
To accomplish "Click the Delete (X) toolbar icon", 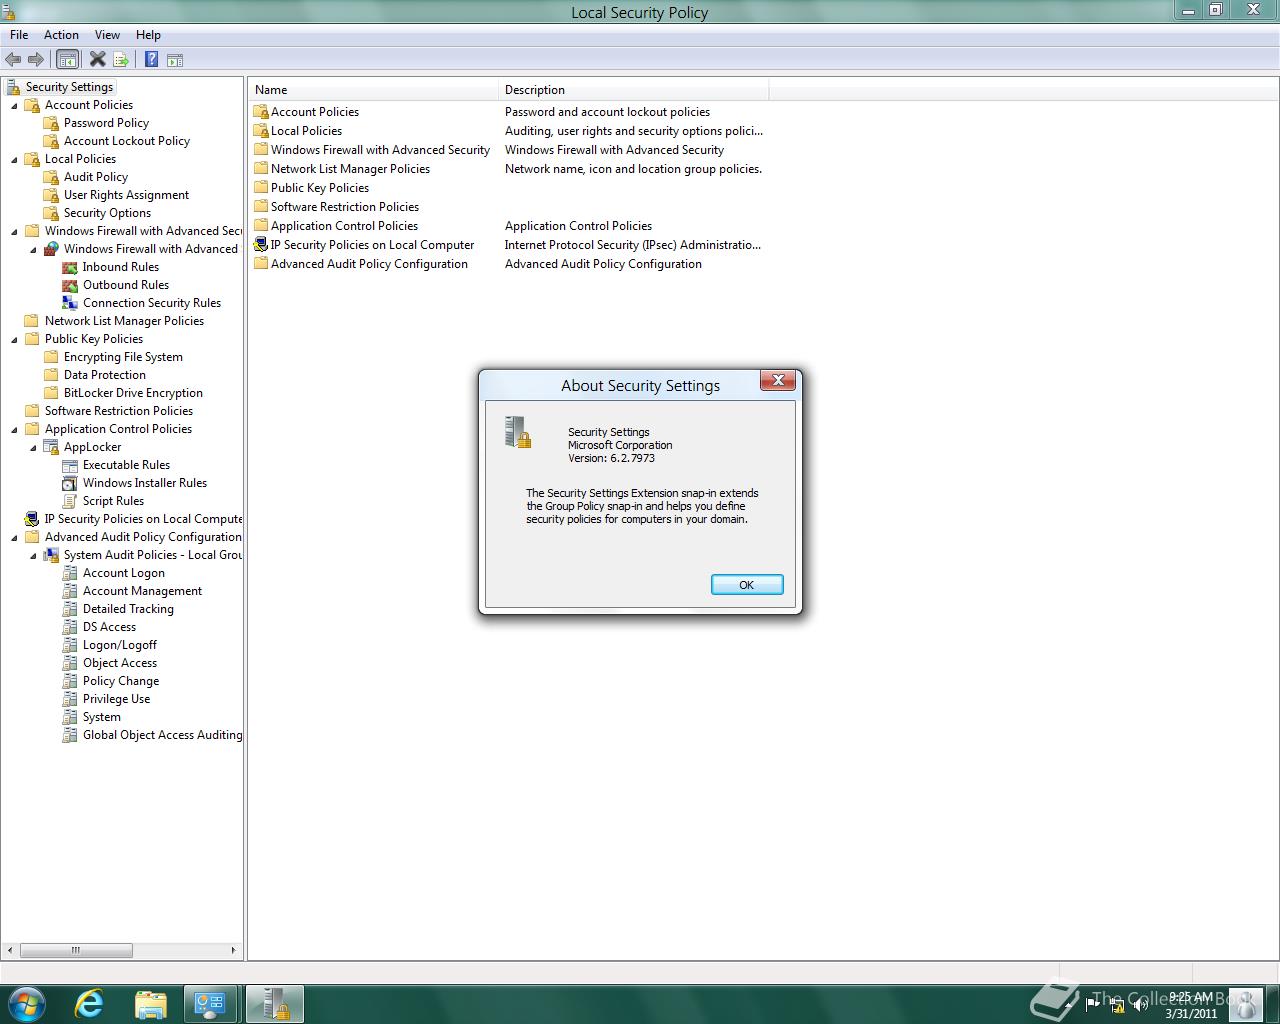I will coord(97,60).
